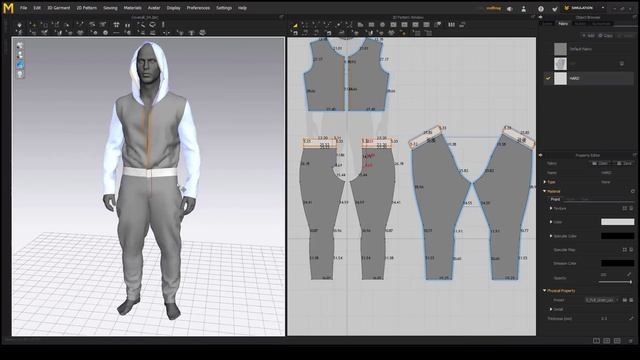Click the pause-like icon in 3D toolbar top row
The image size is (640, 360).
(x=127, y=25)
